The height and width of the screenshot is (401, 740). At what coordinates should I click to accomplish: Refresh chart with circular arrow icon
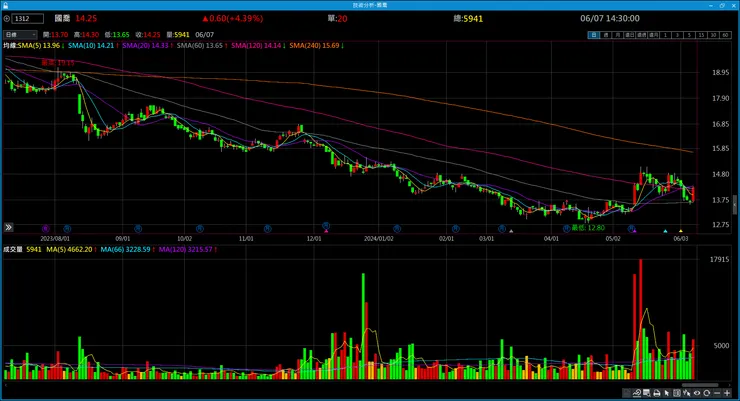point(706,393)
